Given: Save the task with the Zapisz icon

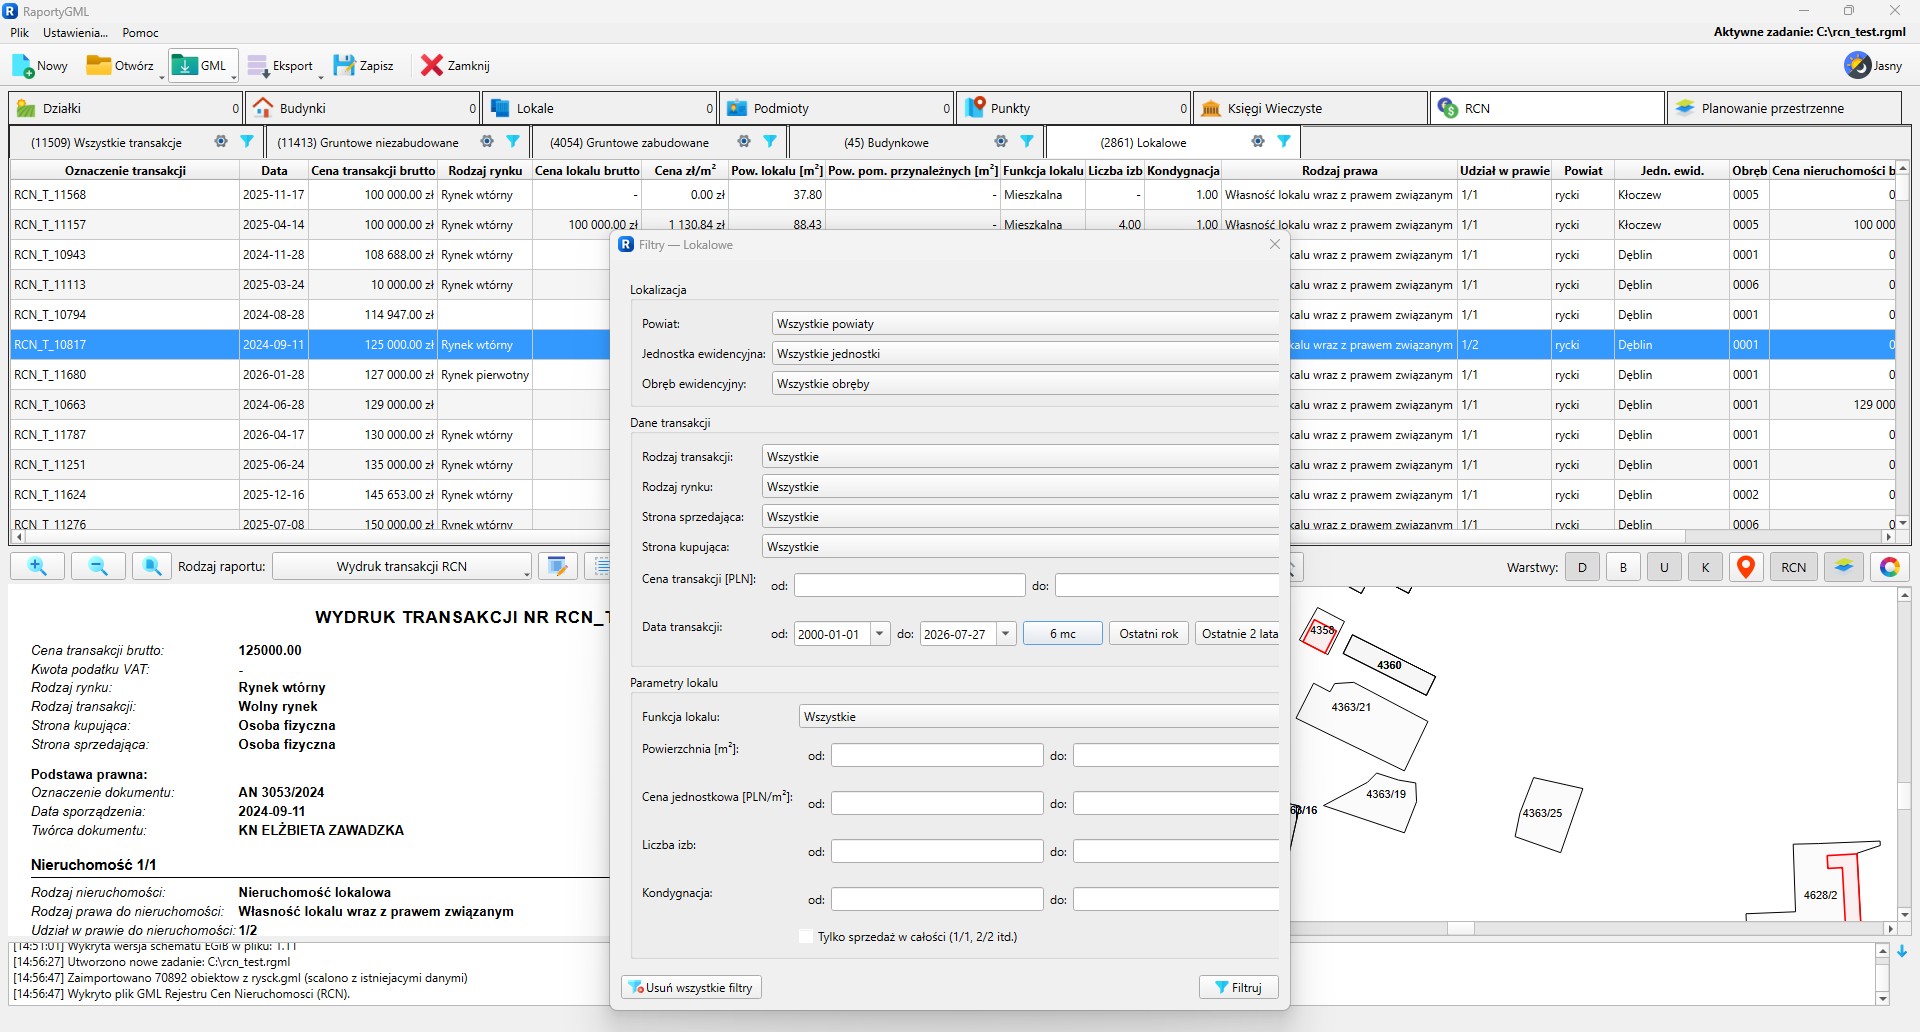Looking at the screenshot, I should (344, 66).
